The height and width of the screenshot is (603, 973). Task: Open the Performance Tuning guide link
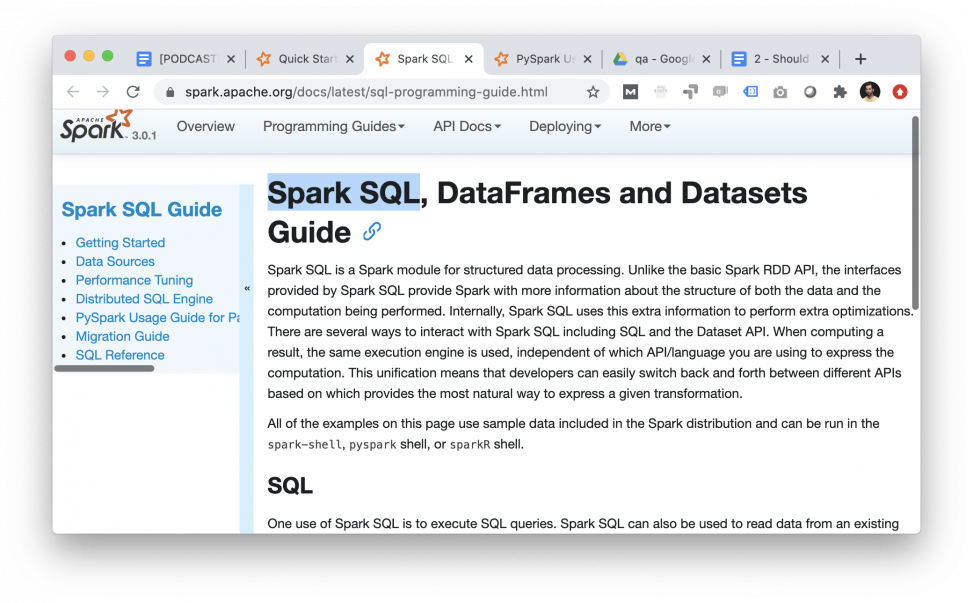click(134, 280)
